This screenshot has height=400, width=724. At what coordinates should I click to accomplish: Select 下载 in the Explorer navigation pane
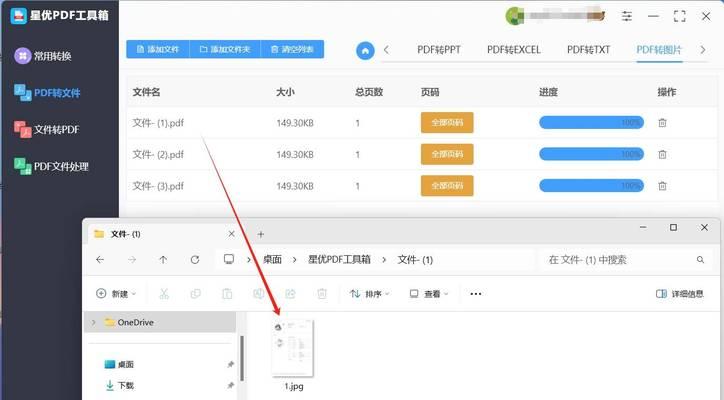pyautogui.click(x=120, y=385)
